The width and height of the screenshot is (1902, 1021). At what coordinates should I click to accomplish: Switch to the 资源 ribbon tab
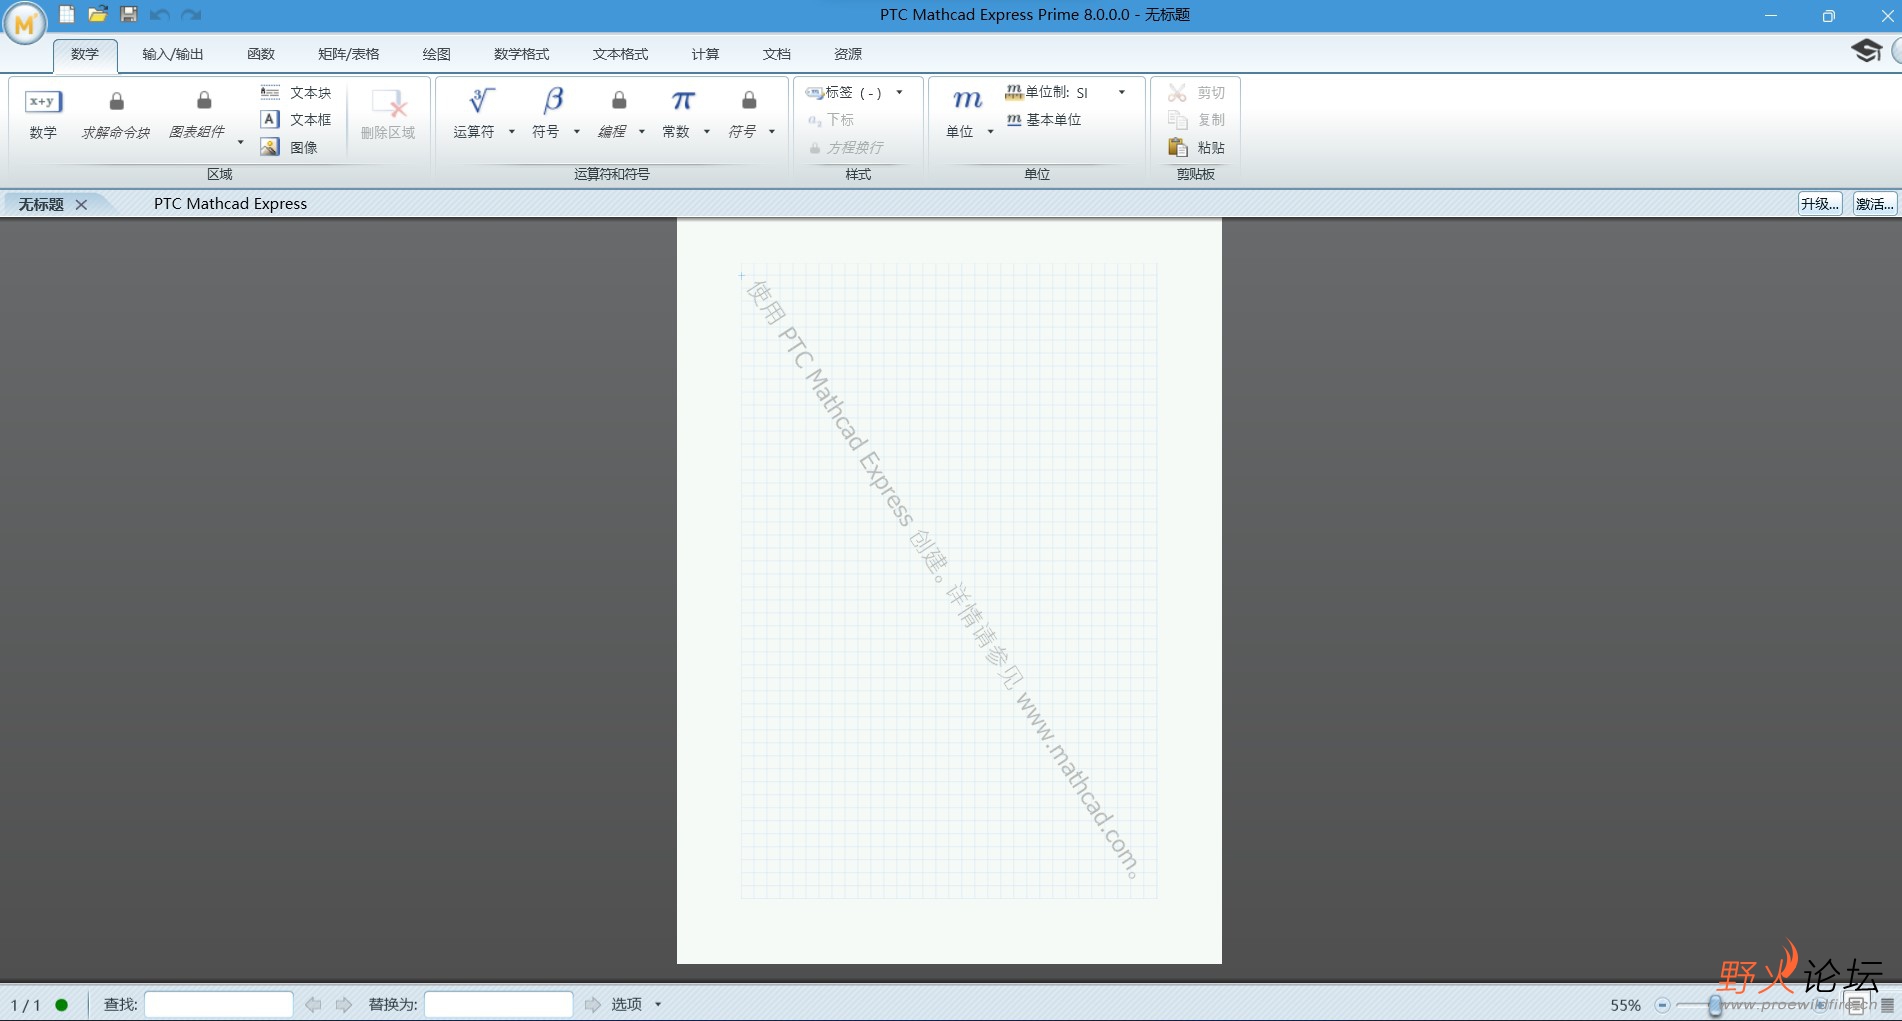point(848,54)
